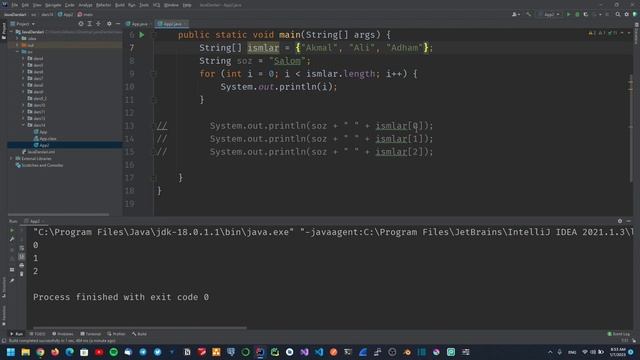Open the Build tool window button

[x=139, y=334]
